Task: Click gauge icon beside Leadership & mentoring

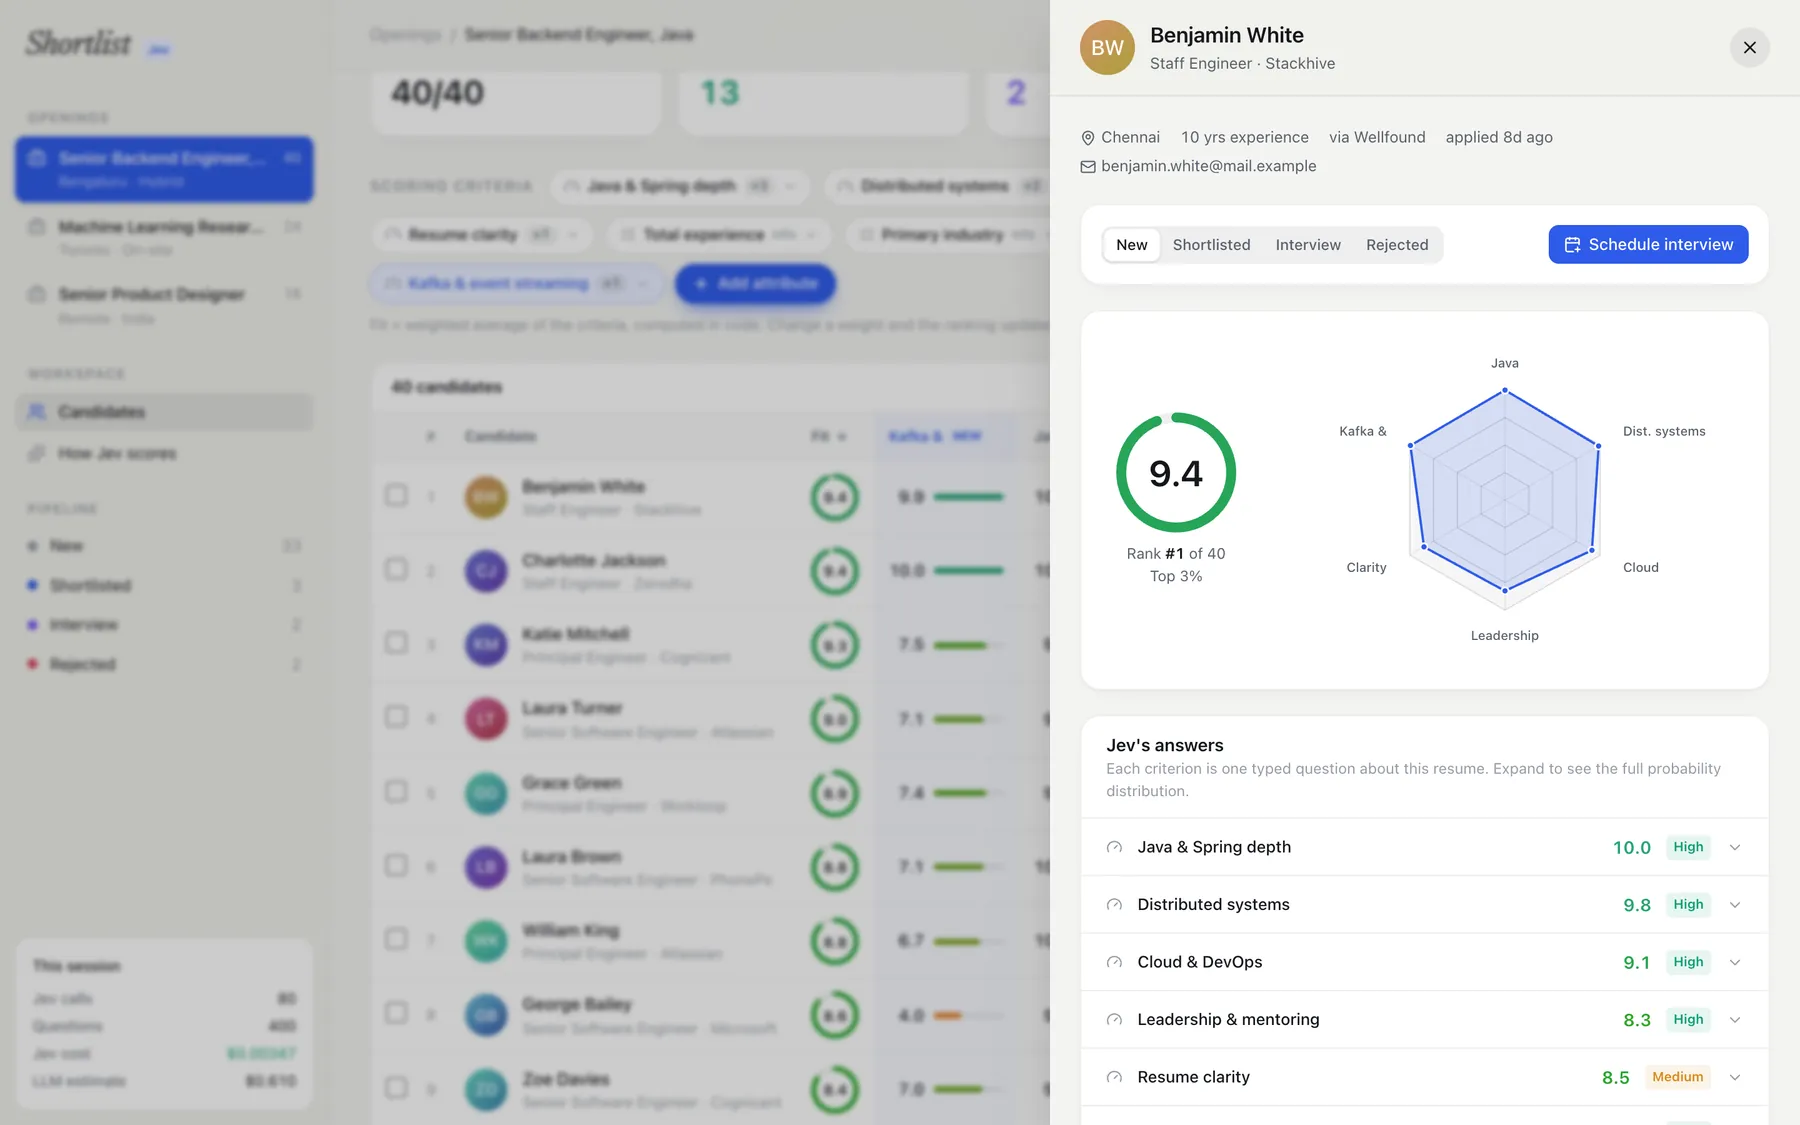Action: point(1114,1020)
